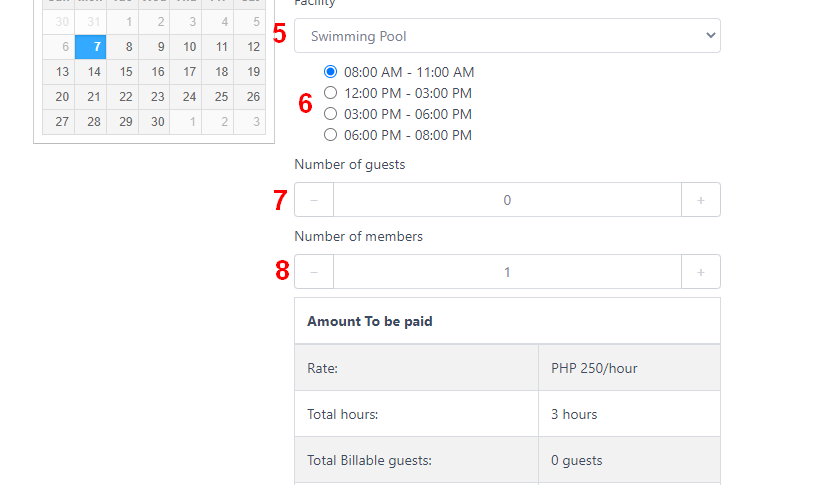Select the highlighted date 7 in calendar
Viewport: 821px width, 485px height.
coord(95,47)
